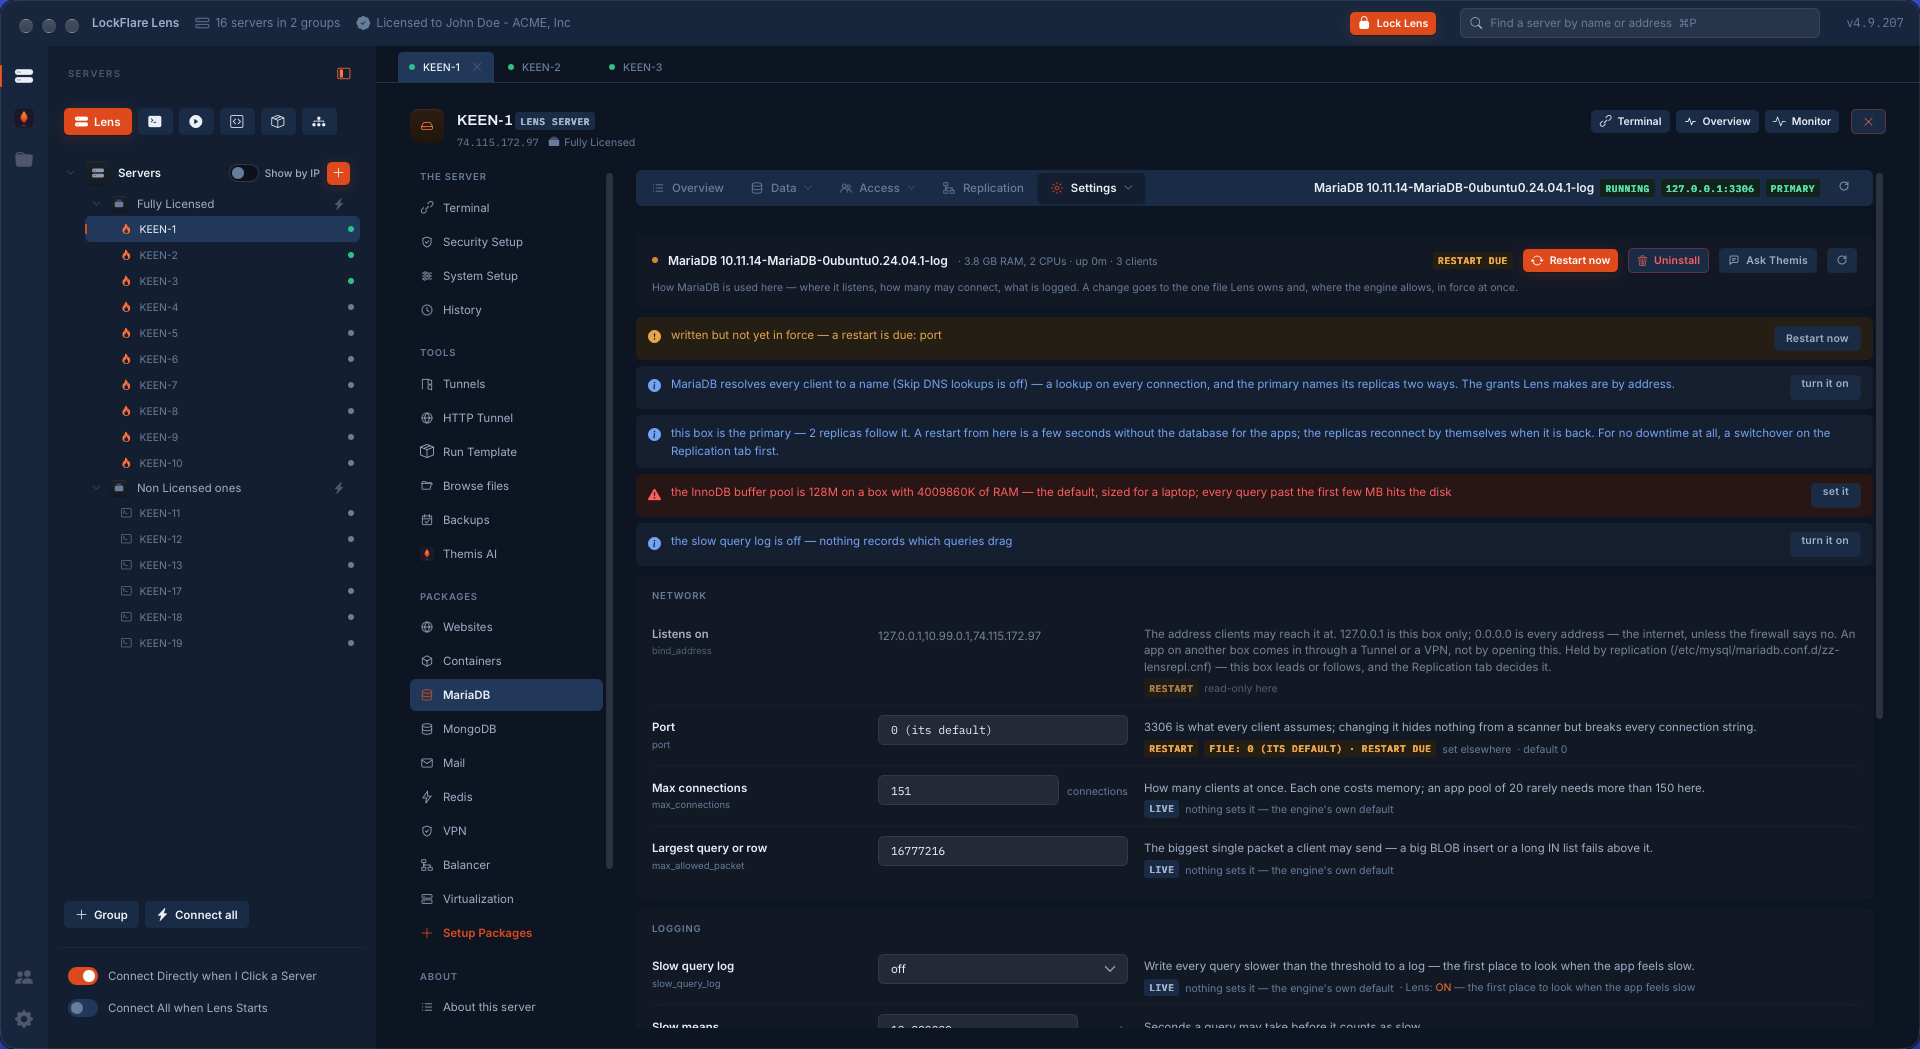Open HTTP Tunnel tool
This screenshot has width=1920, height=1049.
coord(506,418)
